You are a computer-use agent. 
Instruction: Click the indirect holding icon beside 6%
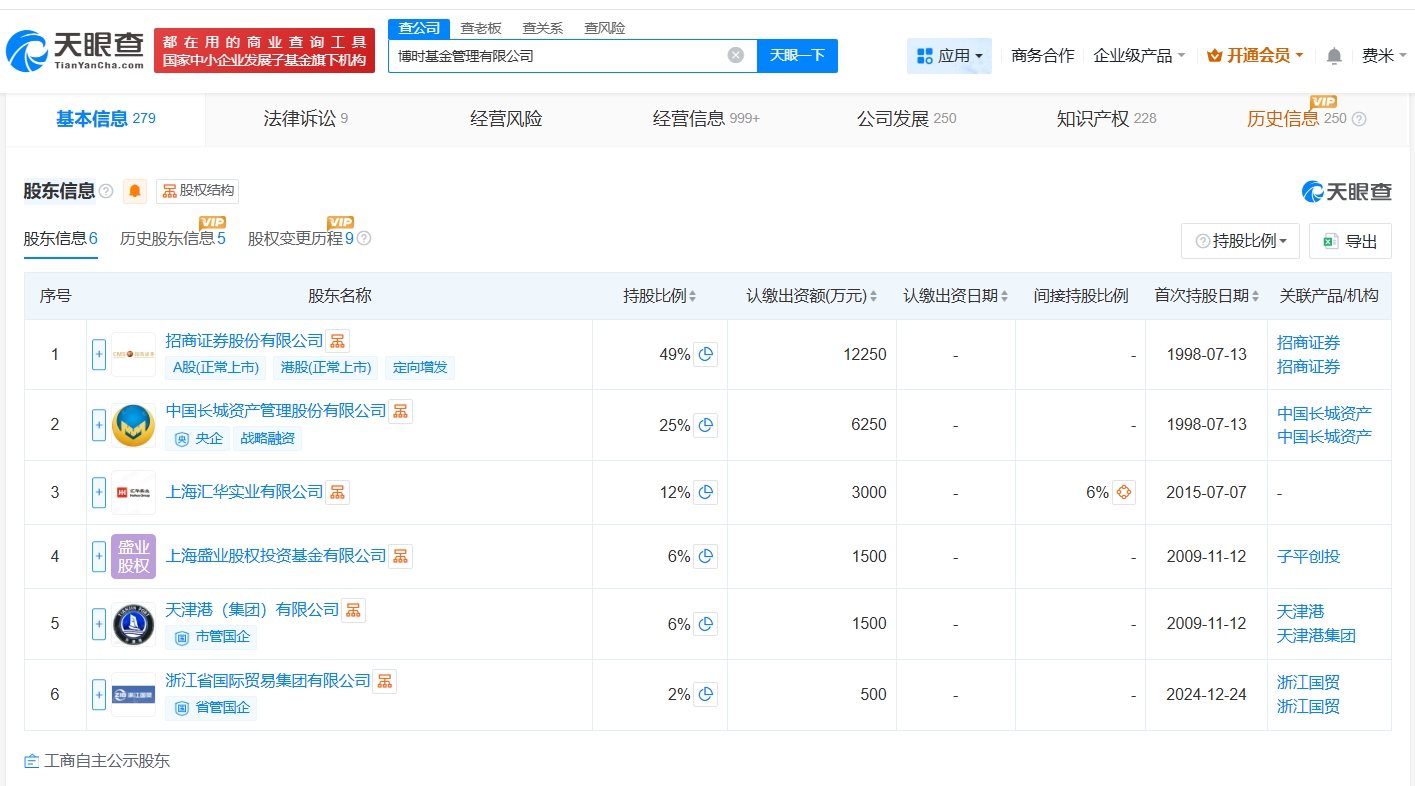pyautogui.click(x=1123, y=492)
